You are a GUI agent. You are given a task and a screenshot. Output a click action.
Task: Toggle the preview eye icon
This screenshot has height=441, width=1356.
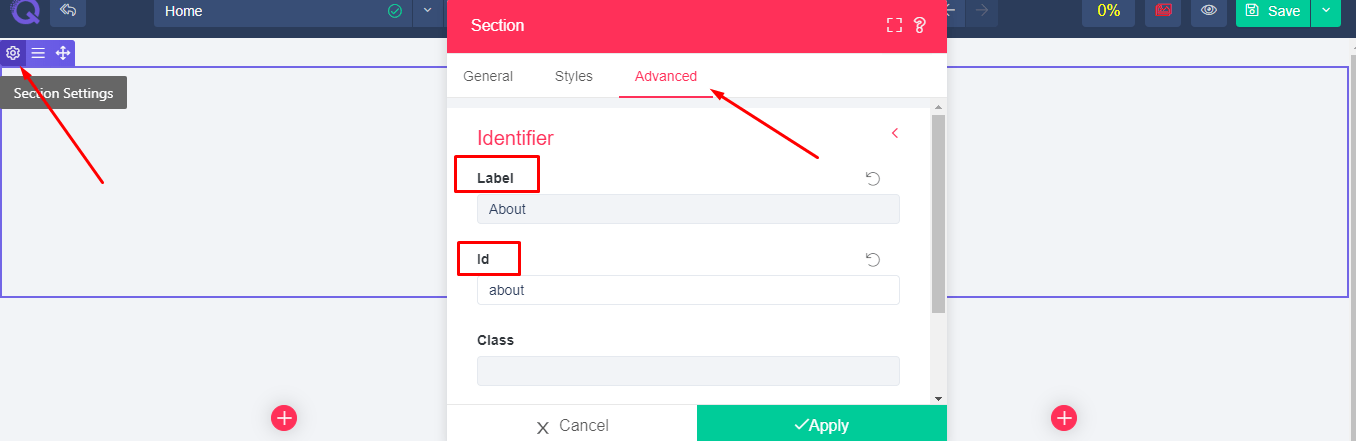pyautogui.click(x=1209, y=11)
